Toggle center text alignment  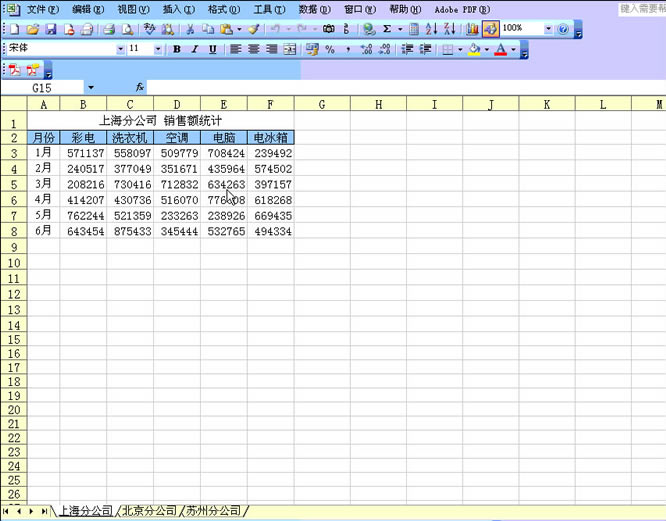(254, 49)
